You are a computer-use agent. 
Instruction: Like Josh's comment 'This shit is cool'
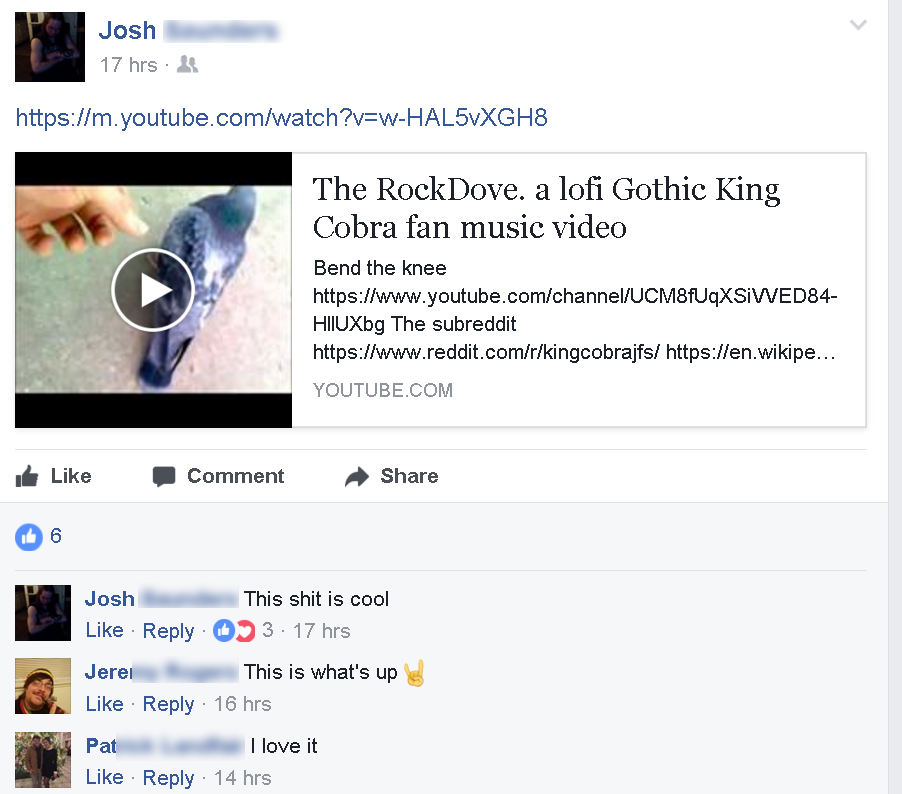coord(104,630)
